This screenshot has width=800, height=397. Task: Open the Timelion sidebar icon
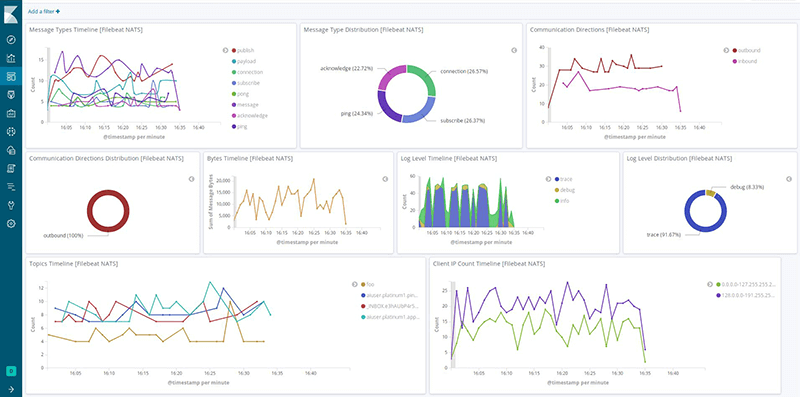(11, 95)
